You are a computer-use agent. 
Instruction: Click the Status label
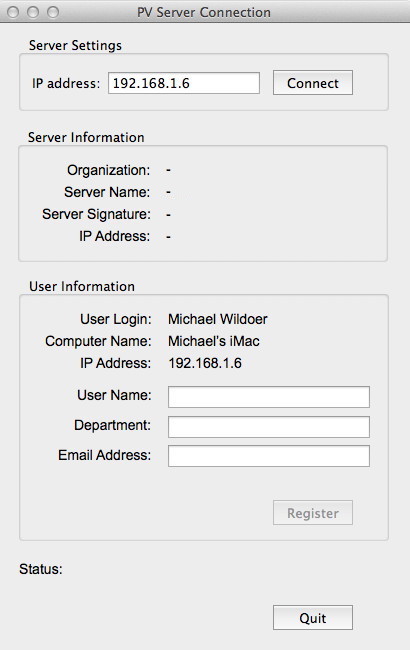tap(41, 569)
